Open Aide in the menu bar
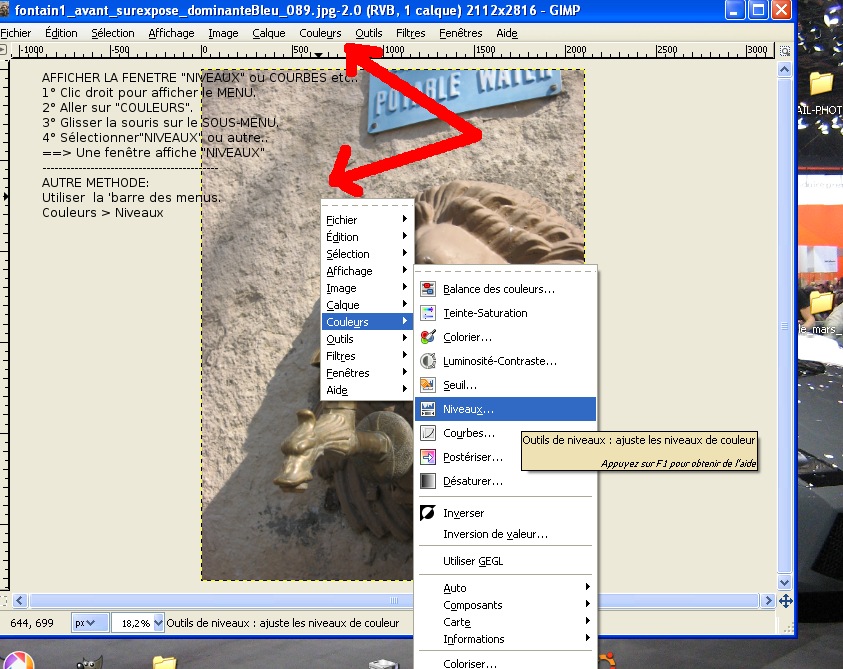Image resolution: width=843 pixels, height=669 pixels. pyautogui.click(x=507, y=33)
